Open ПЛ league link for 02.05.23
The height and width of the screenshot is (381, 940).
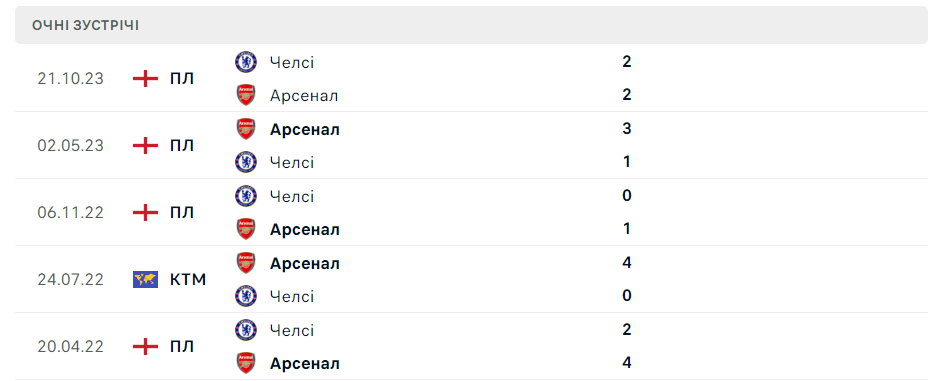(x=182, y=146)
